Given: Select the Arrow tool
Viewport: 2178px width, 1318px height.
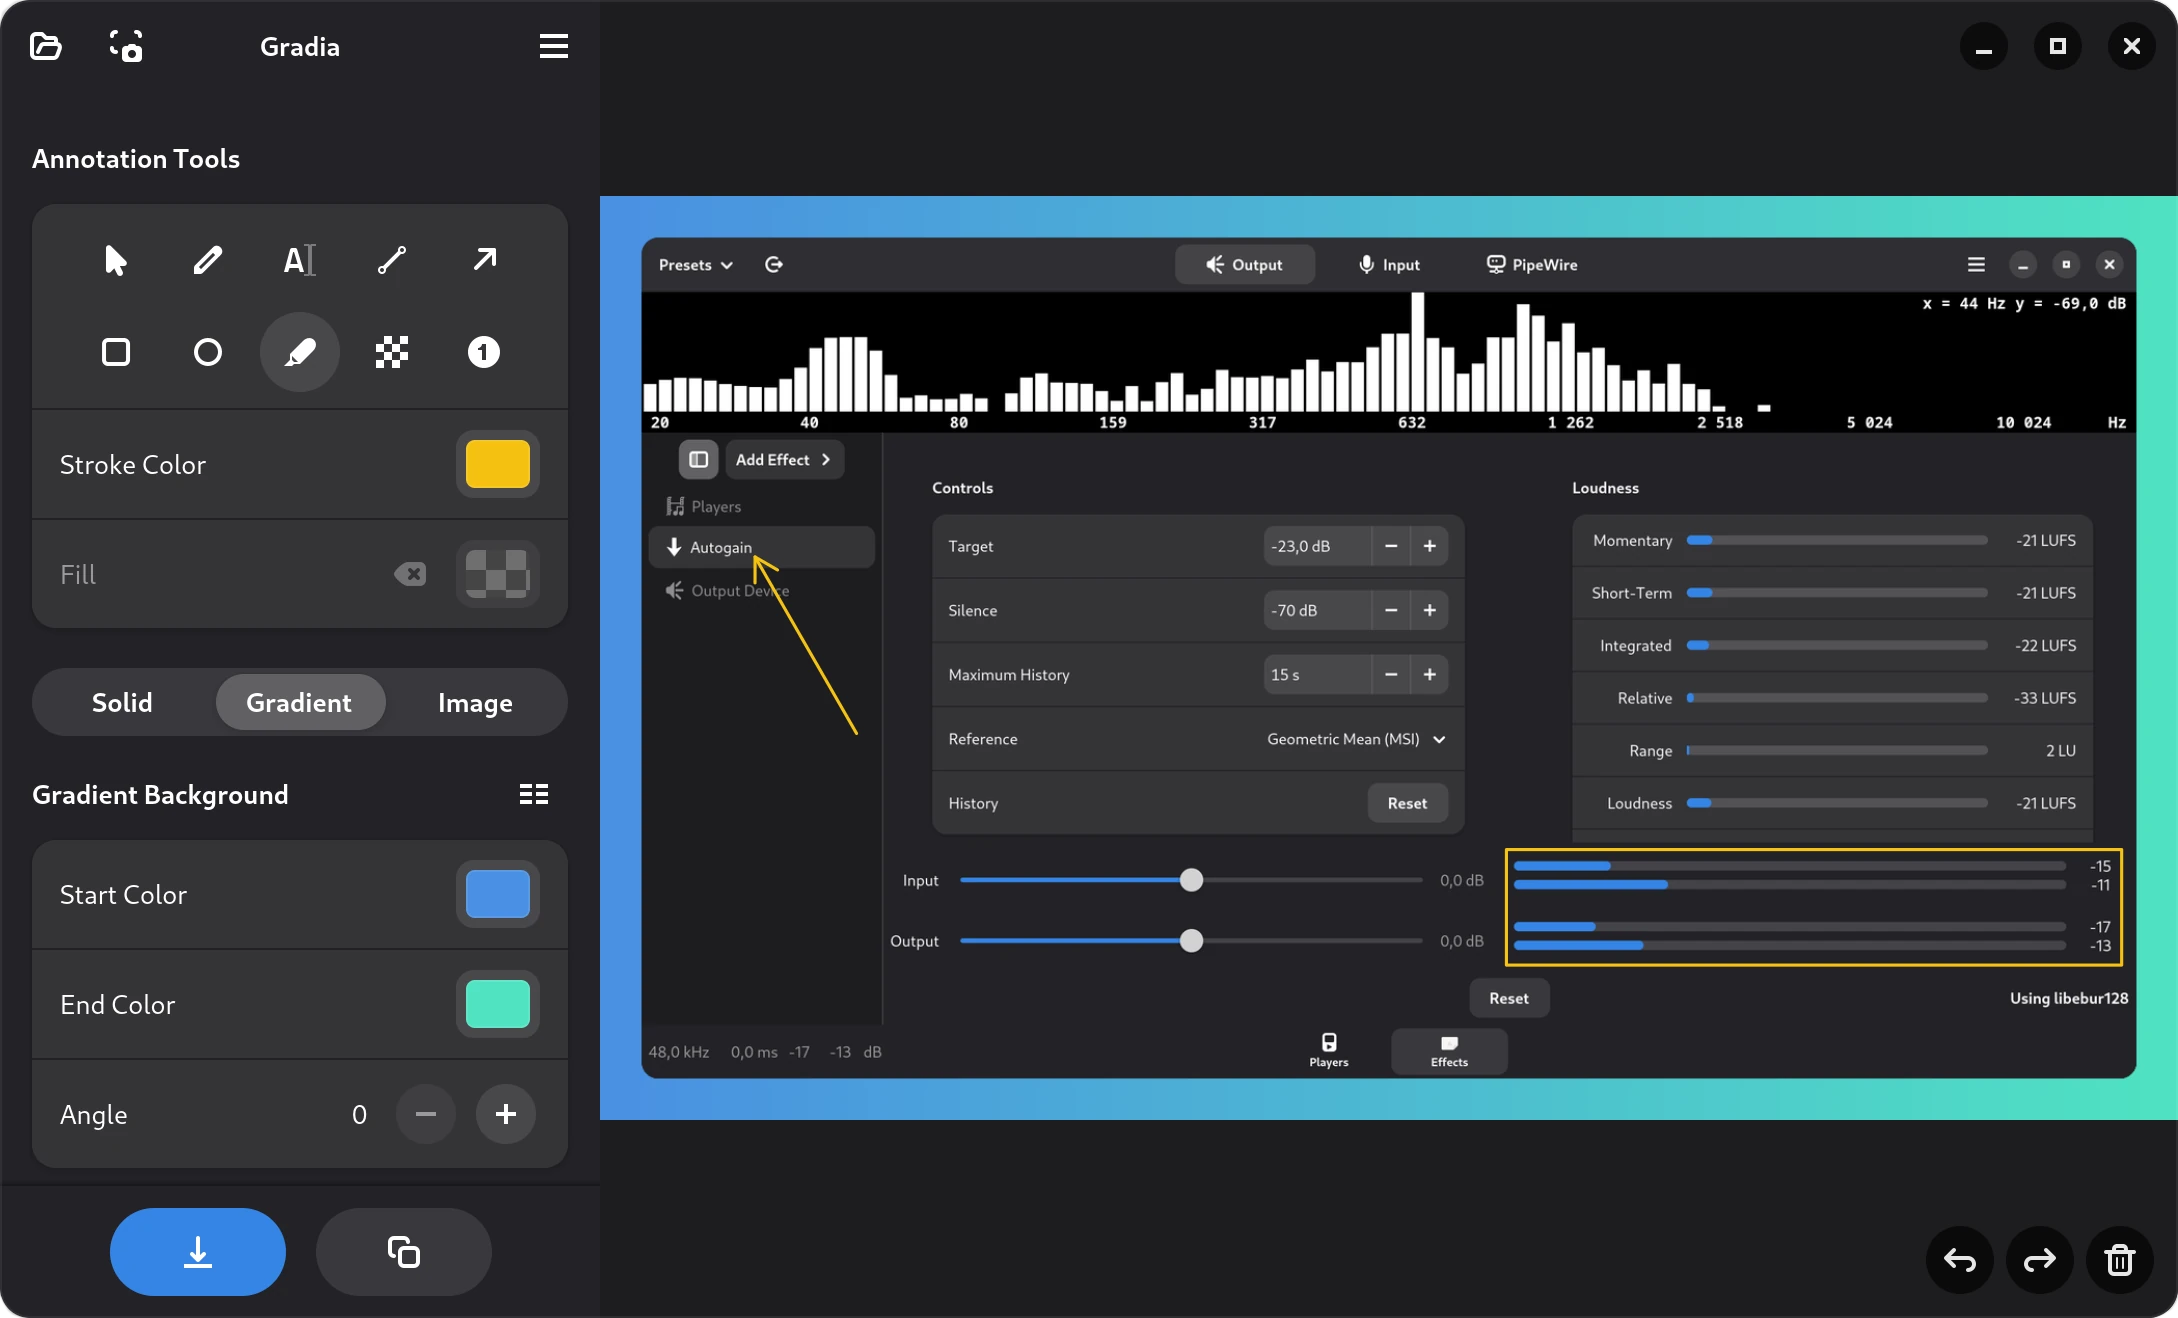Looking at the screenshot, I should pyautogui.click(x=484, y=260).
